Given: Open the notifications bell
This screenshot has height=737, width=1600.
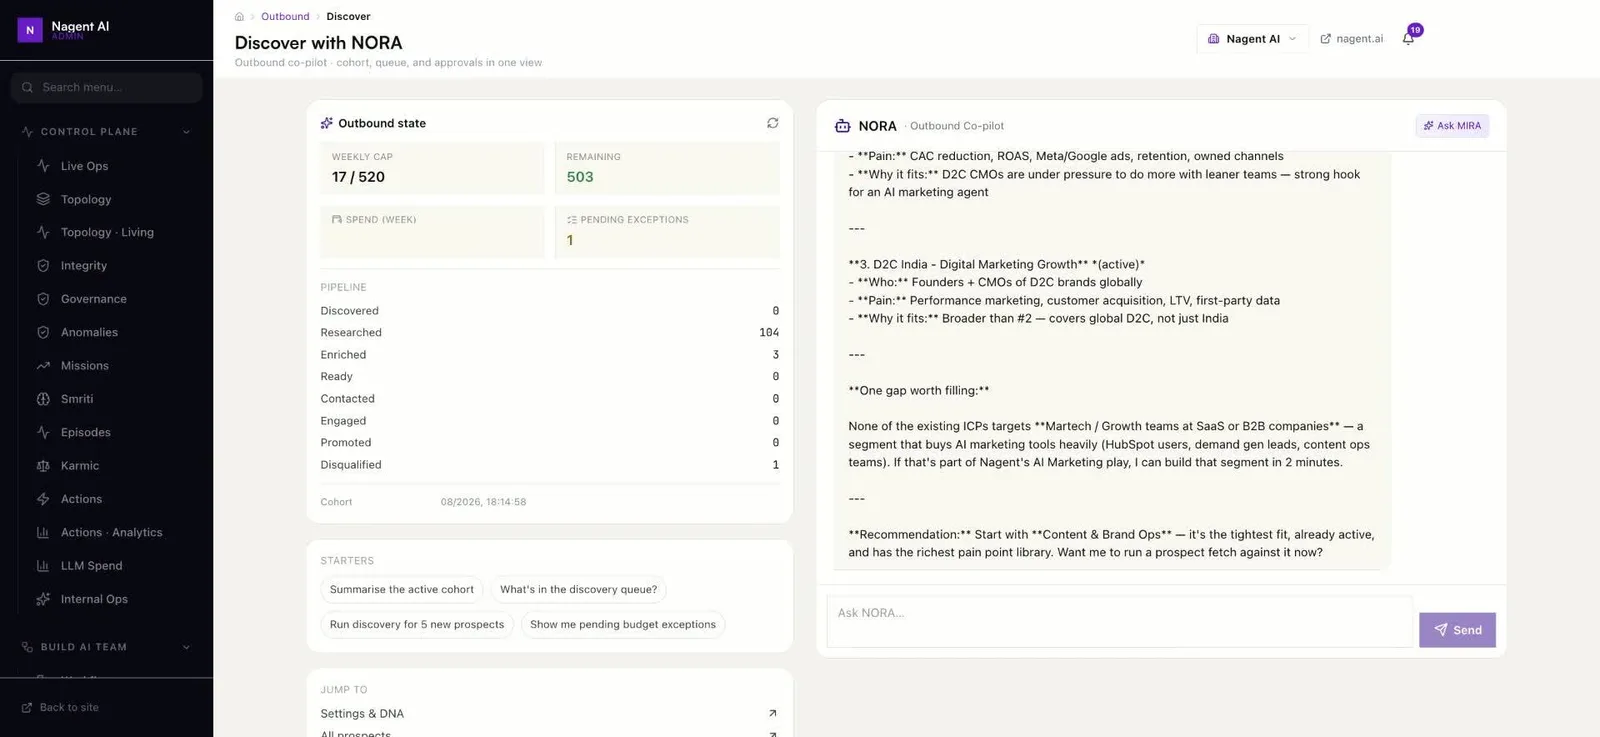Looking at the screenshot, I should tap(1408, 39).
